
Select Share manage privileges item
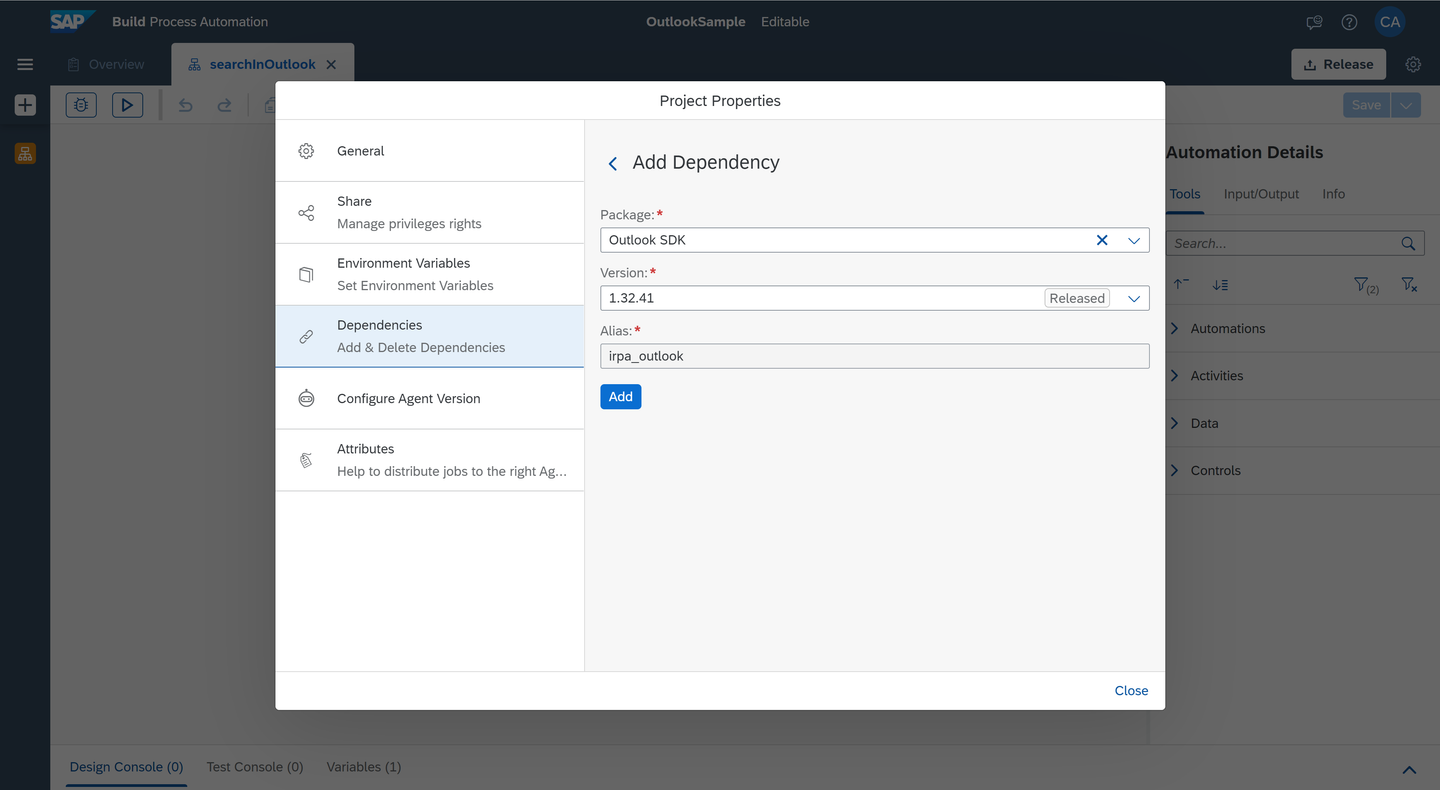pos(430,213)
